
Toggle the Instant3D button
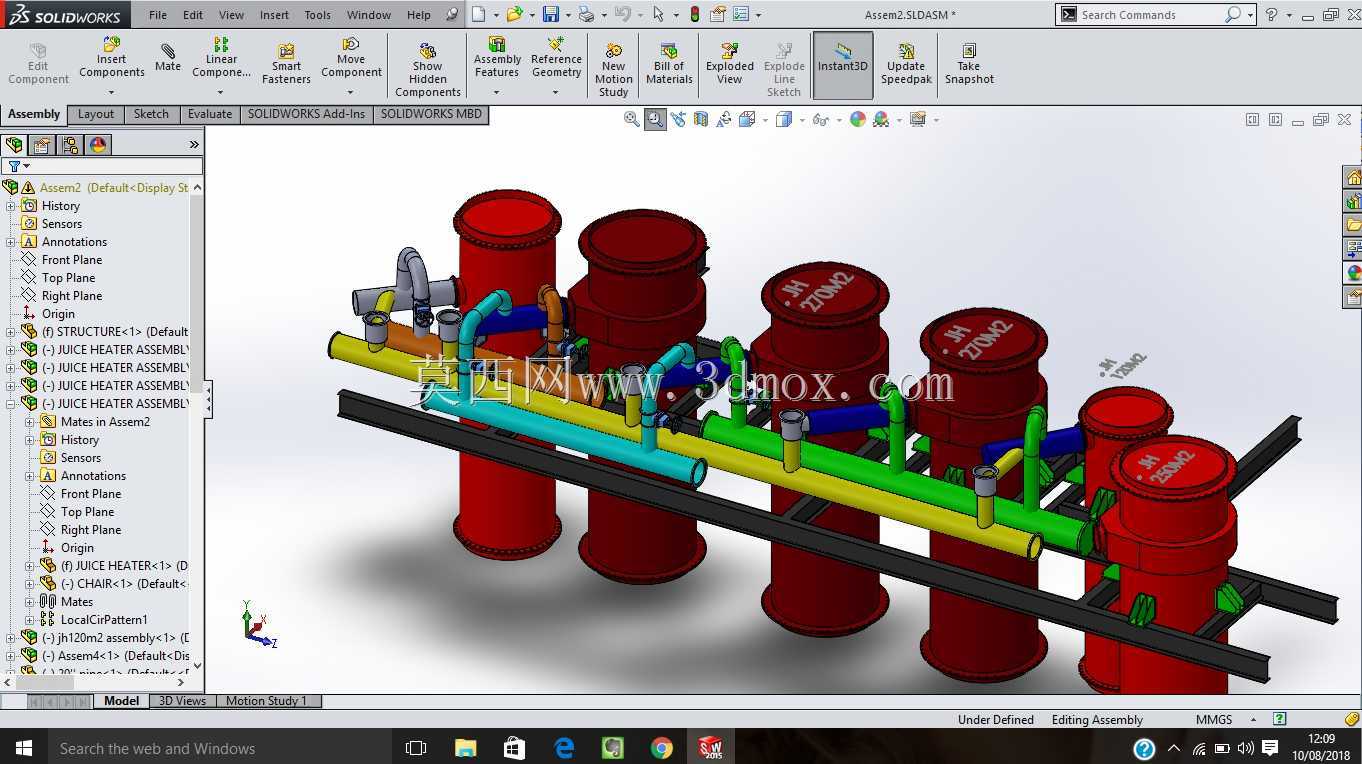tap(843, 65)
